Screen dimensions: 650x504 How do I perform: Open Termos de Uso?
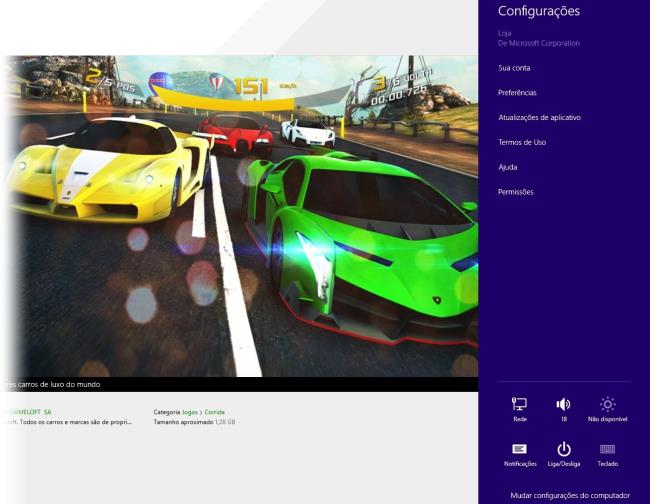[522, 142]
